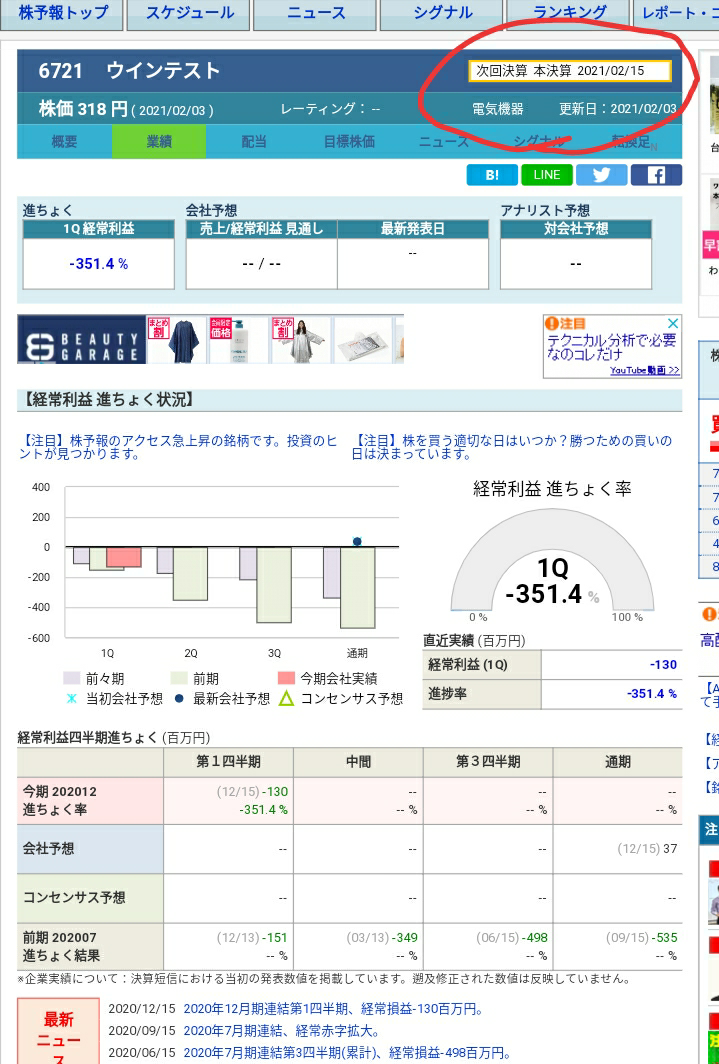Open the Beauty Garage logo banner

click(82, 341)
